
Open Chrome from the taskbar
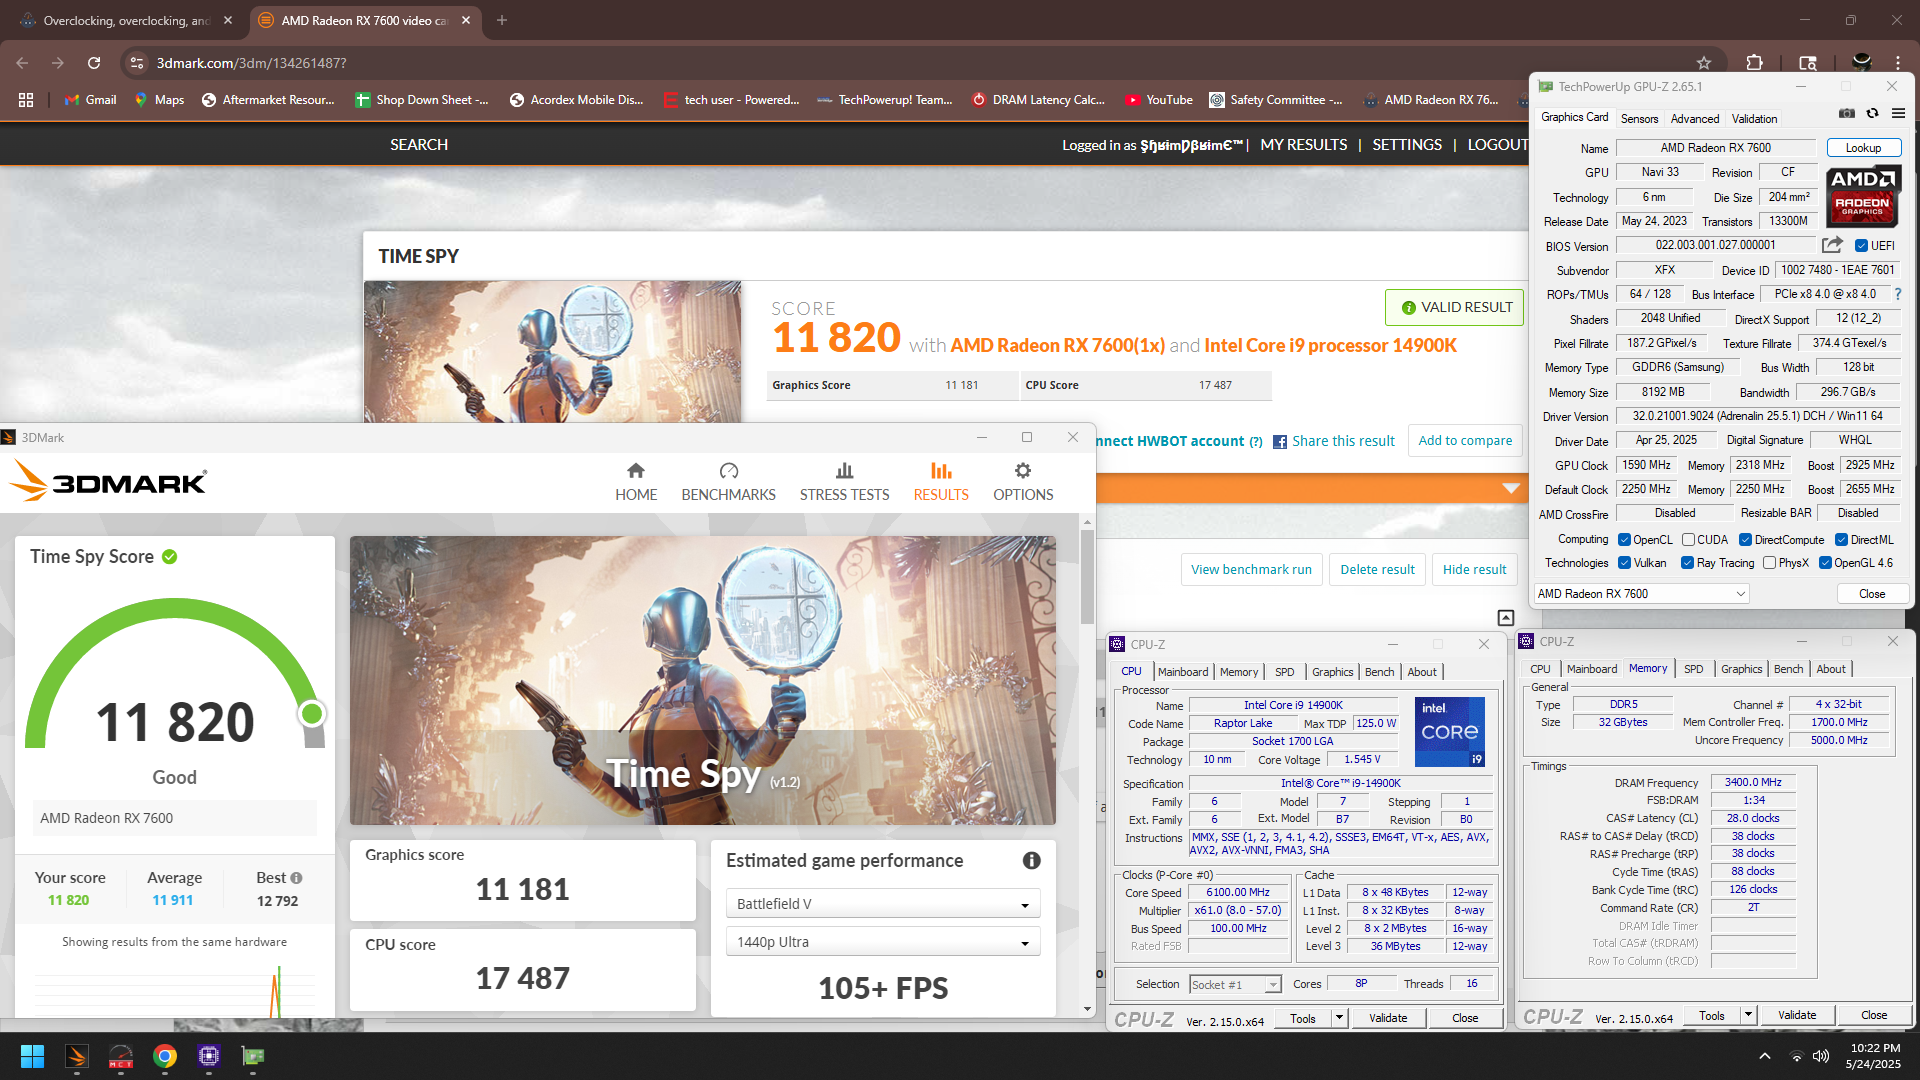pyautogui.click(x=165, y=1056)
